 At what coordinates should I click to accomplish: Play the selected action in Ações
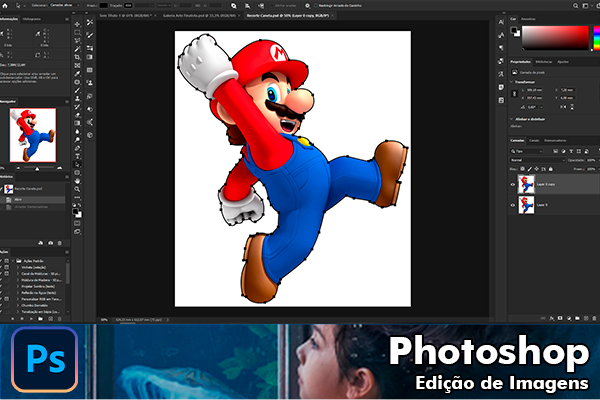tap(31, 318)
